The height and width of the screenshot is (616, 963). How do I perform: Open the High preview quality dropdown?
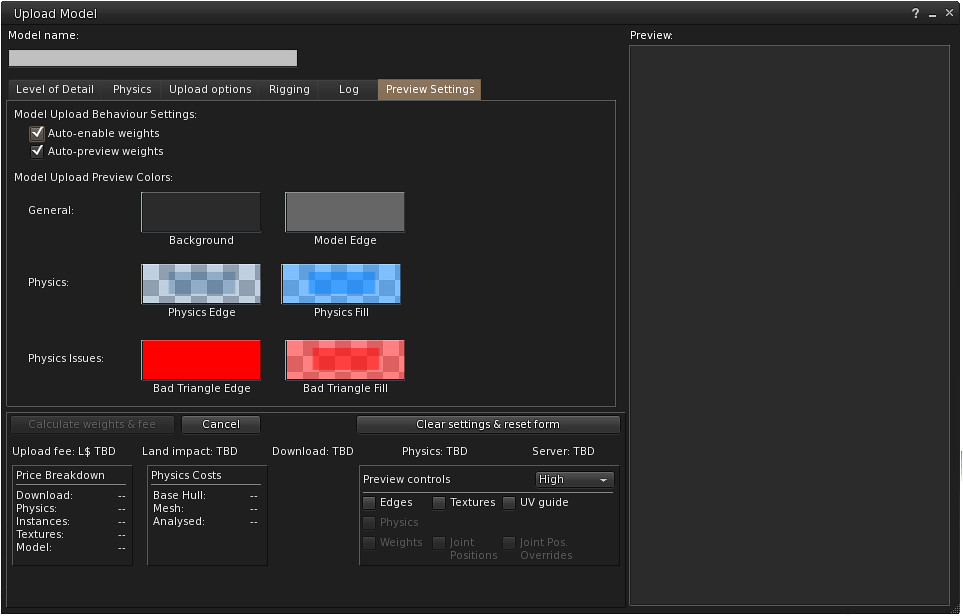pos(574,480)
